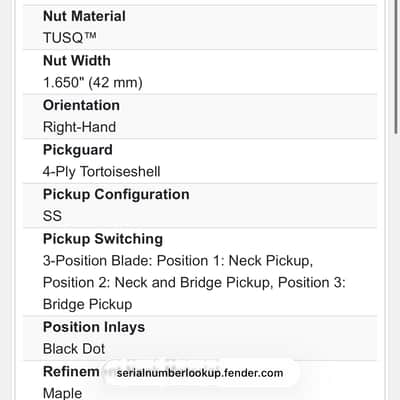Click the 1.650" (42 mm) value
The image size is (400, 400).
tap(93, 82)
